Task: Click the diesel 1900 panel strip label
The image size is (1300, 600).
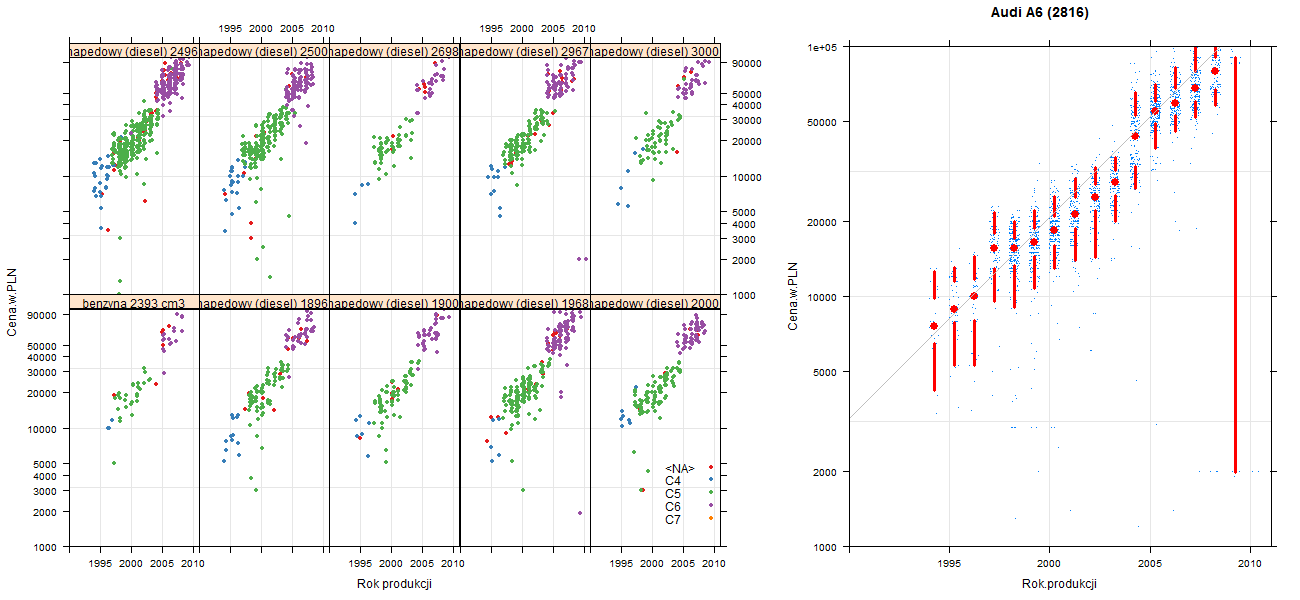Action: pos(394,302)
